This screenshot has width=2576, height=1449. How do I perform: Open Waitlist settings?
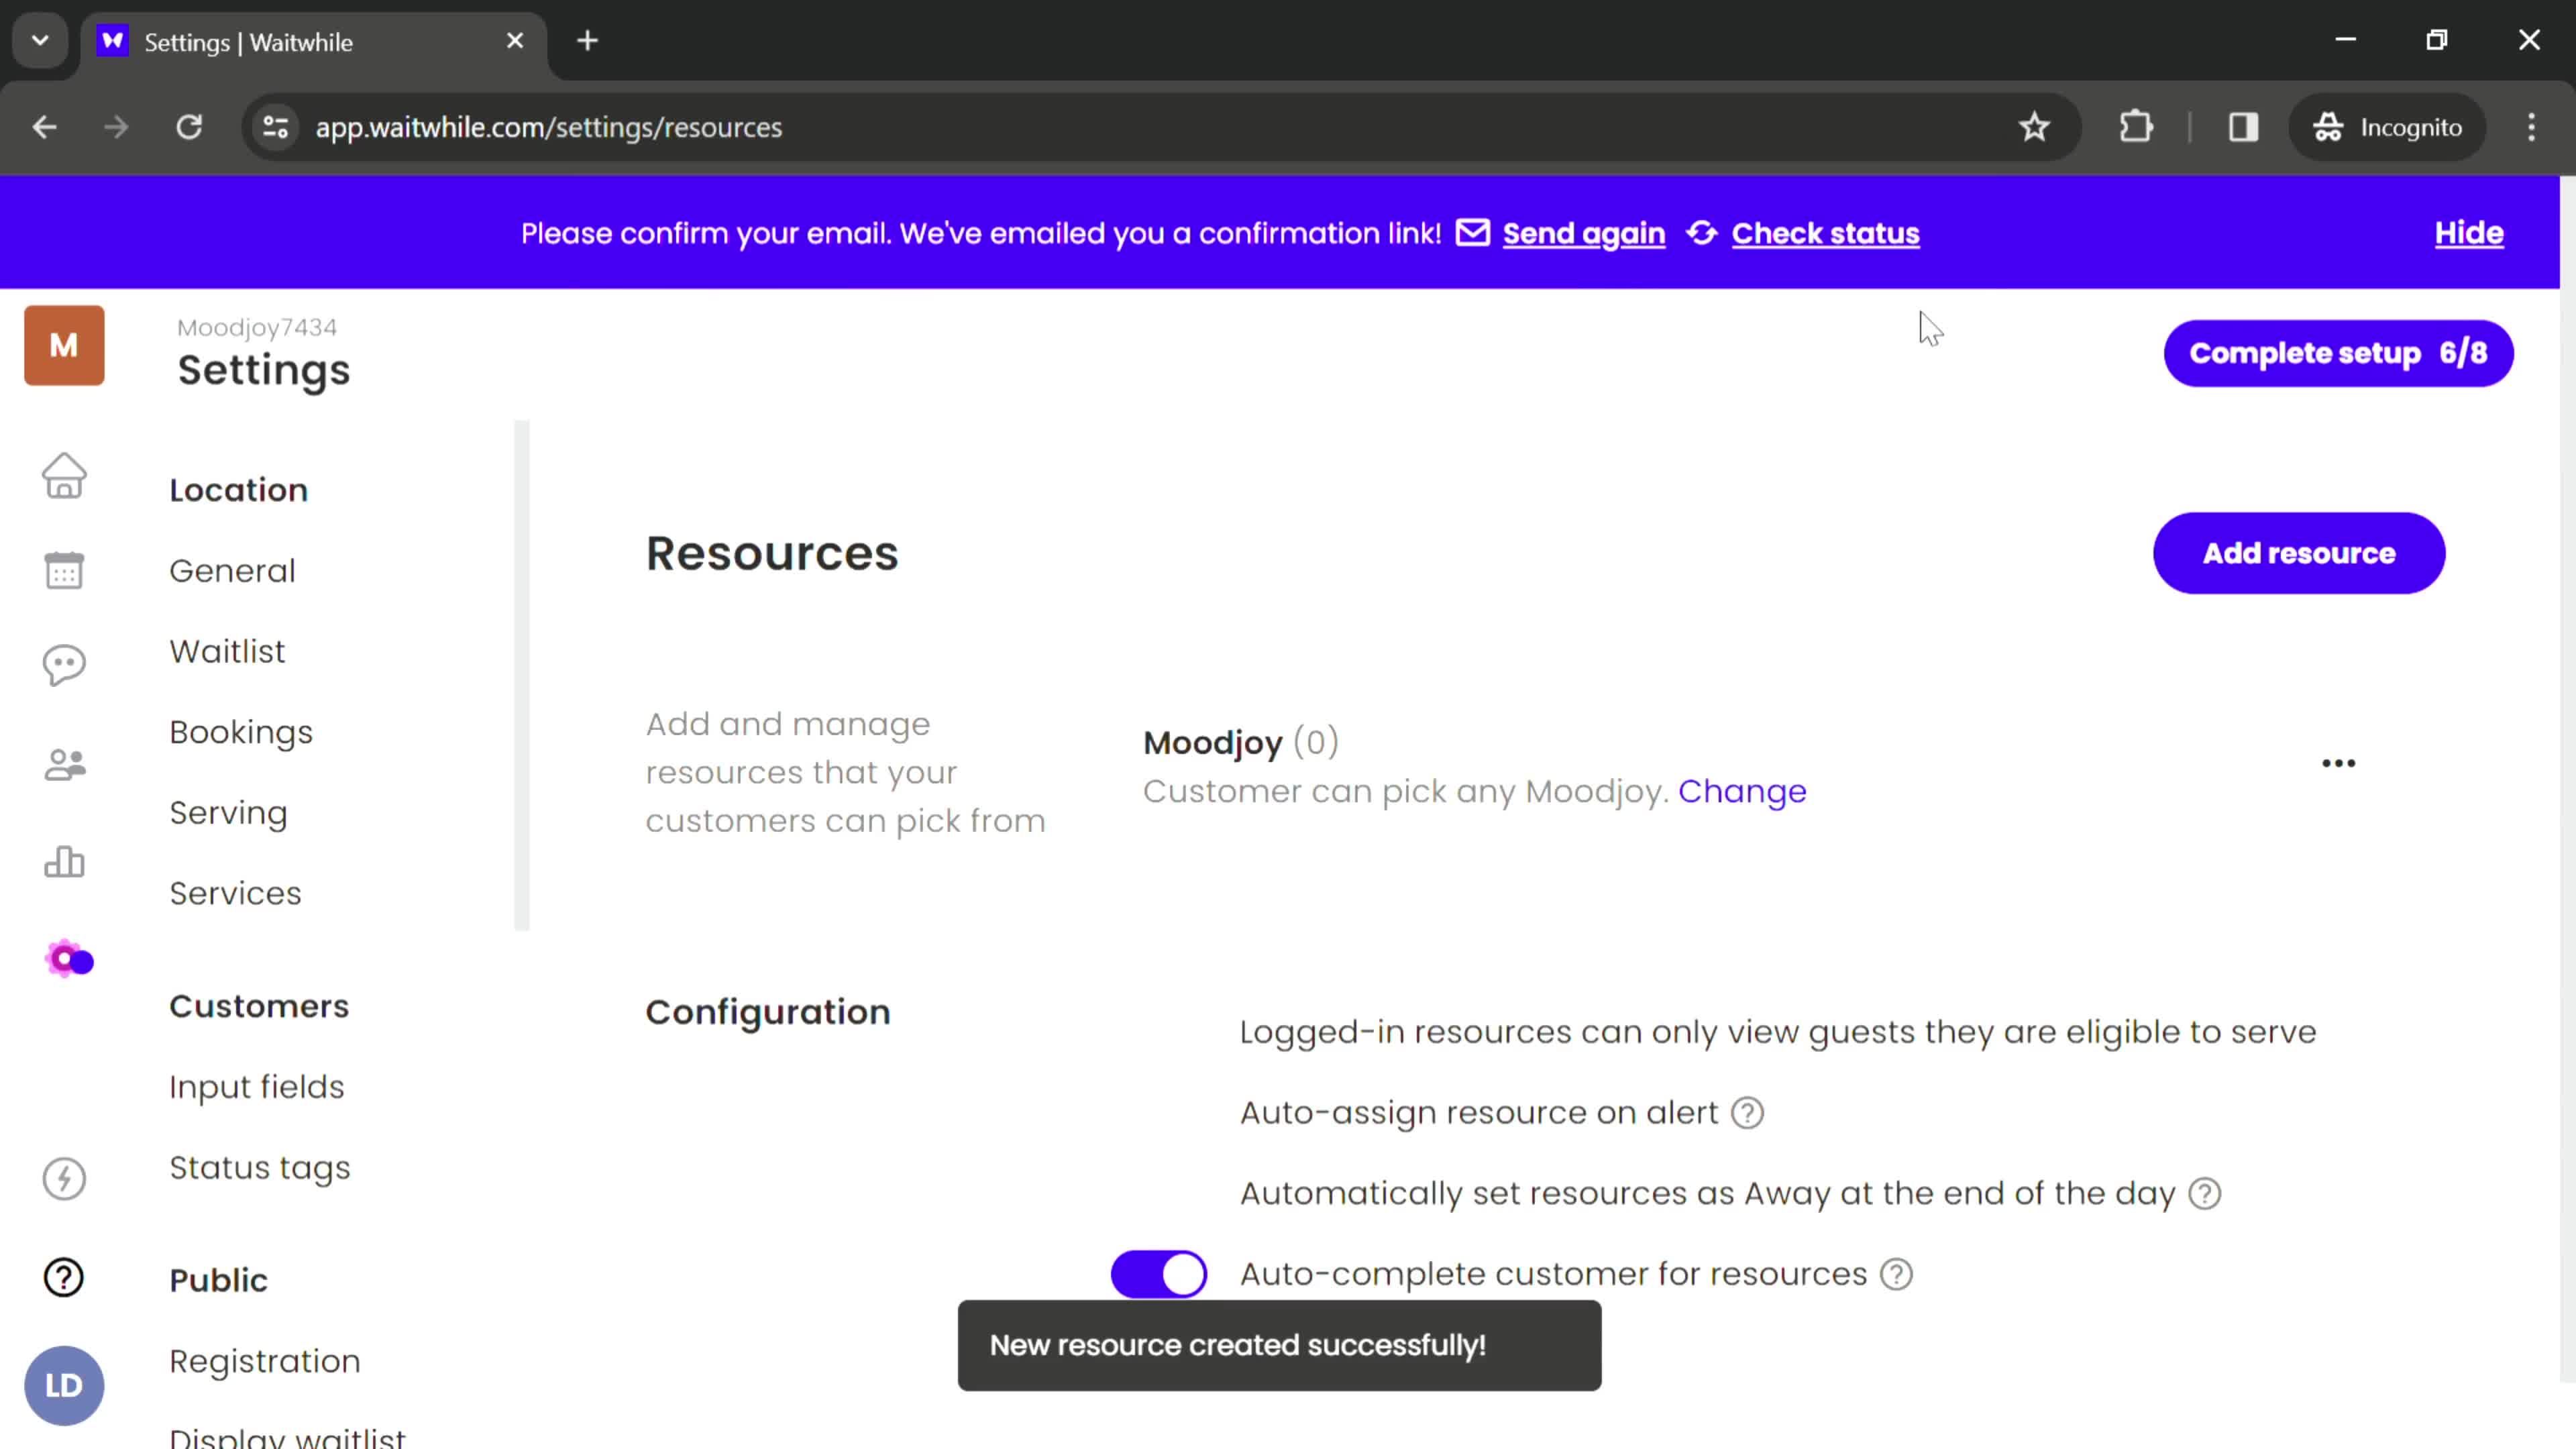227,652
